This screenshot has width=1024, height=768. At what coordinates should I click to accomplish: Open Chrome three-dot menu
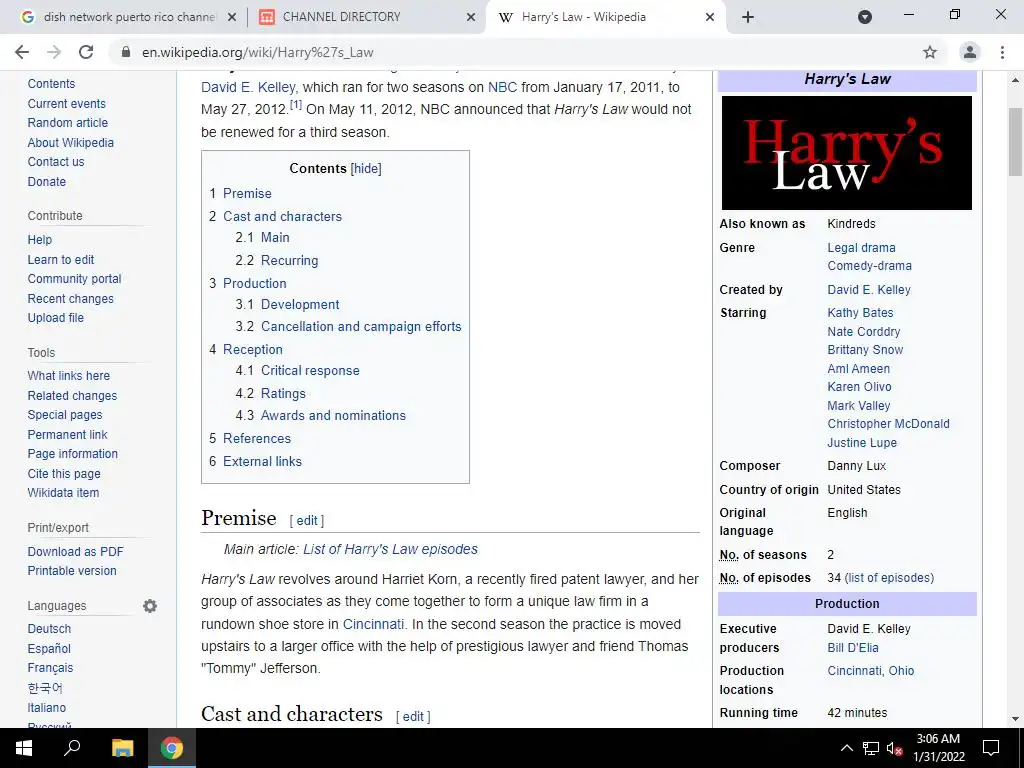pyautogui.click(x=1002, y=52)
